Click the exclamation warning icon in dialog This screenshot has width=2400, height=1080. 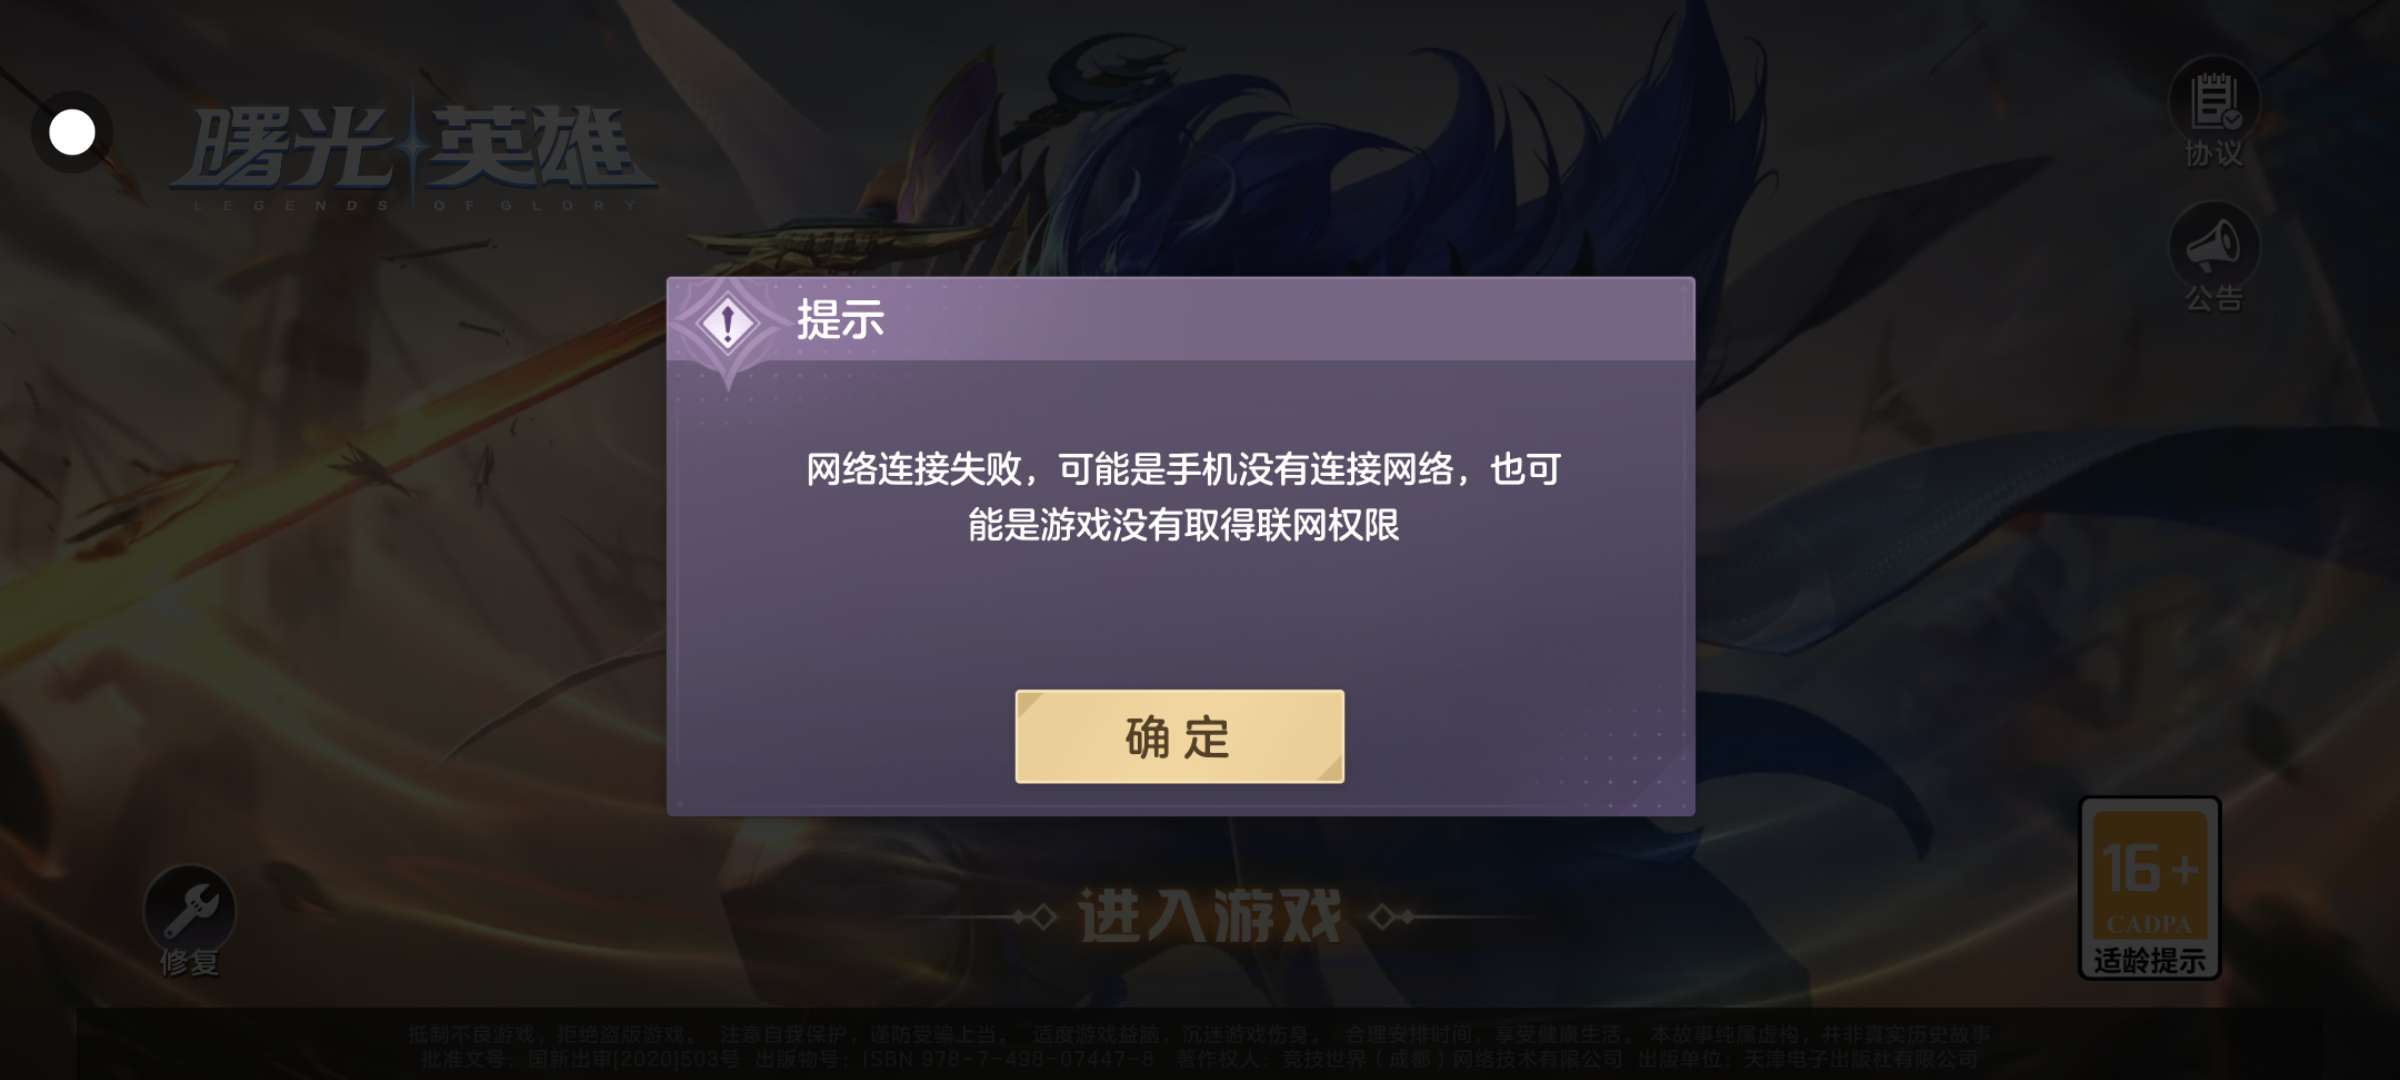point(728,323)
